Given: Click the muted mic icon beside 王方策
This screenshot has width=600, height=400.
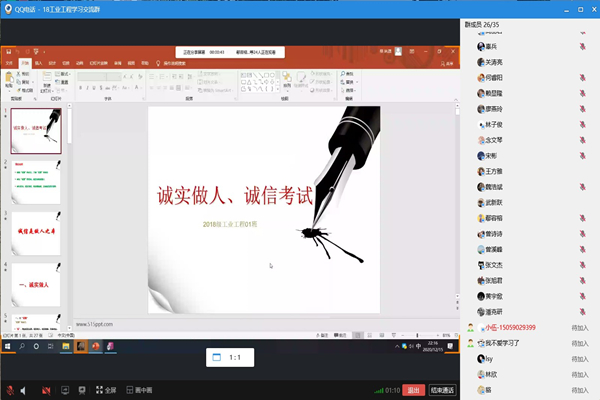Looking at the screenshot, I should (x=582, y=172).
